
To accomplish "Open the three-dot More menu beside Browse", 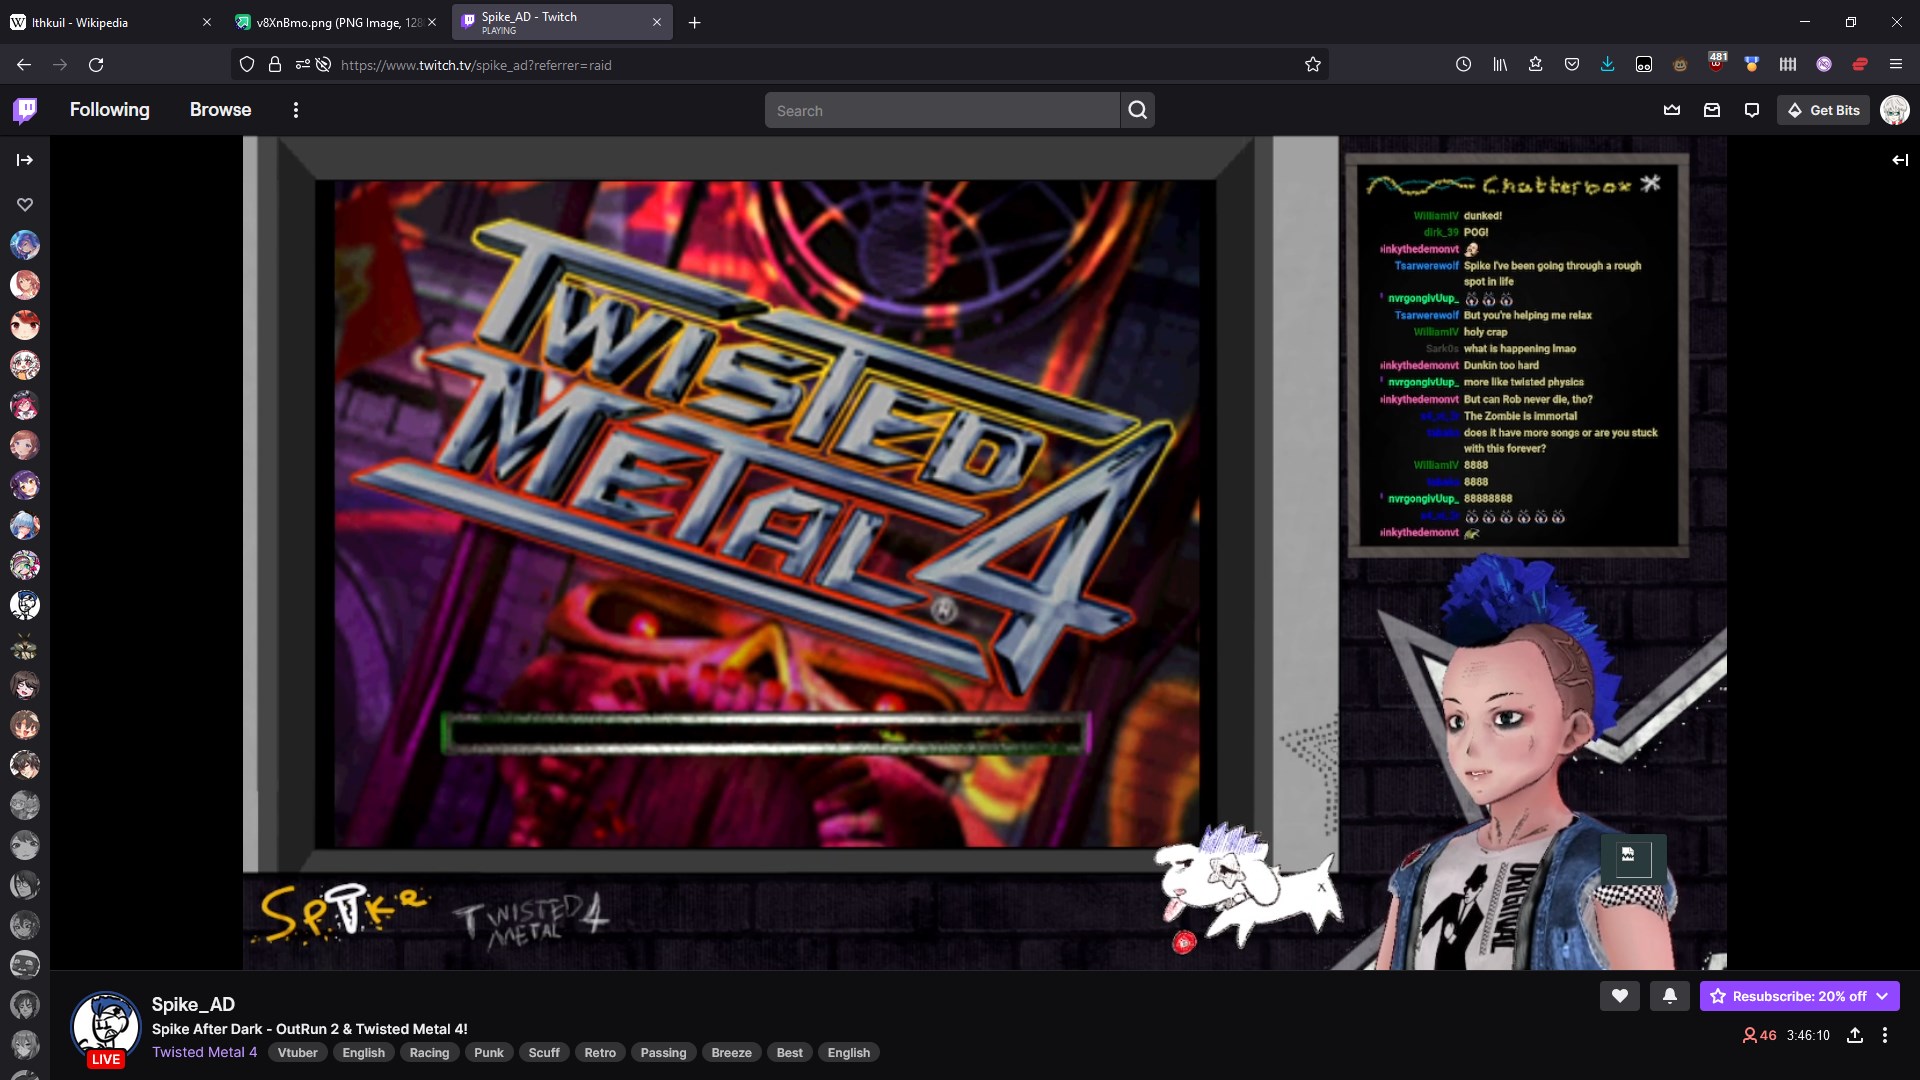I will 295,110.
